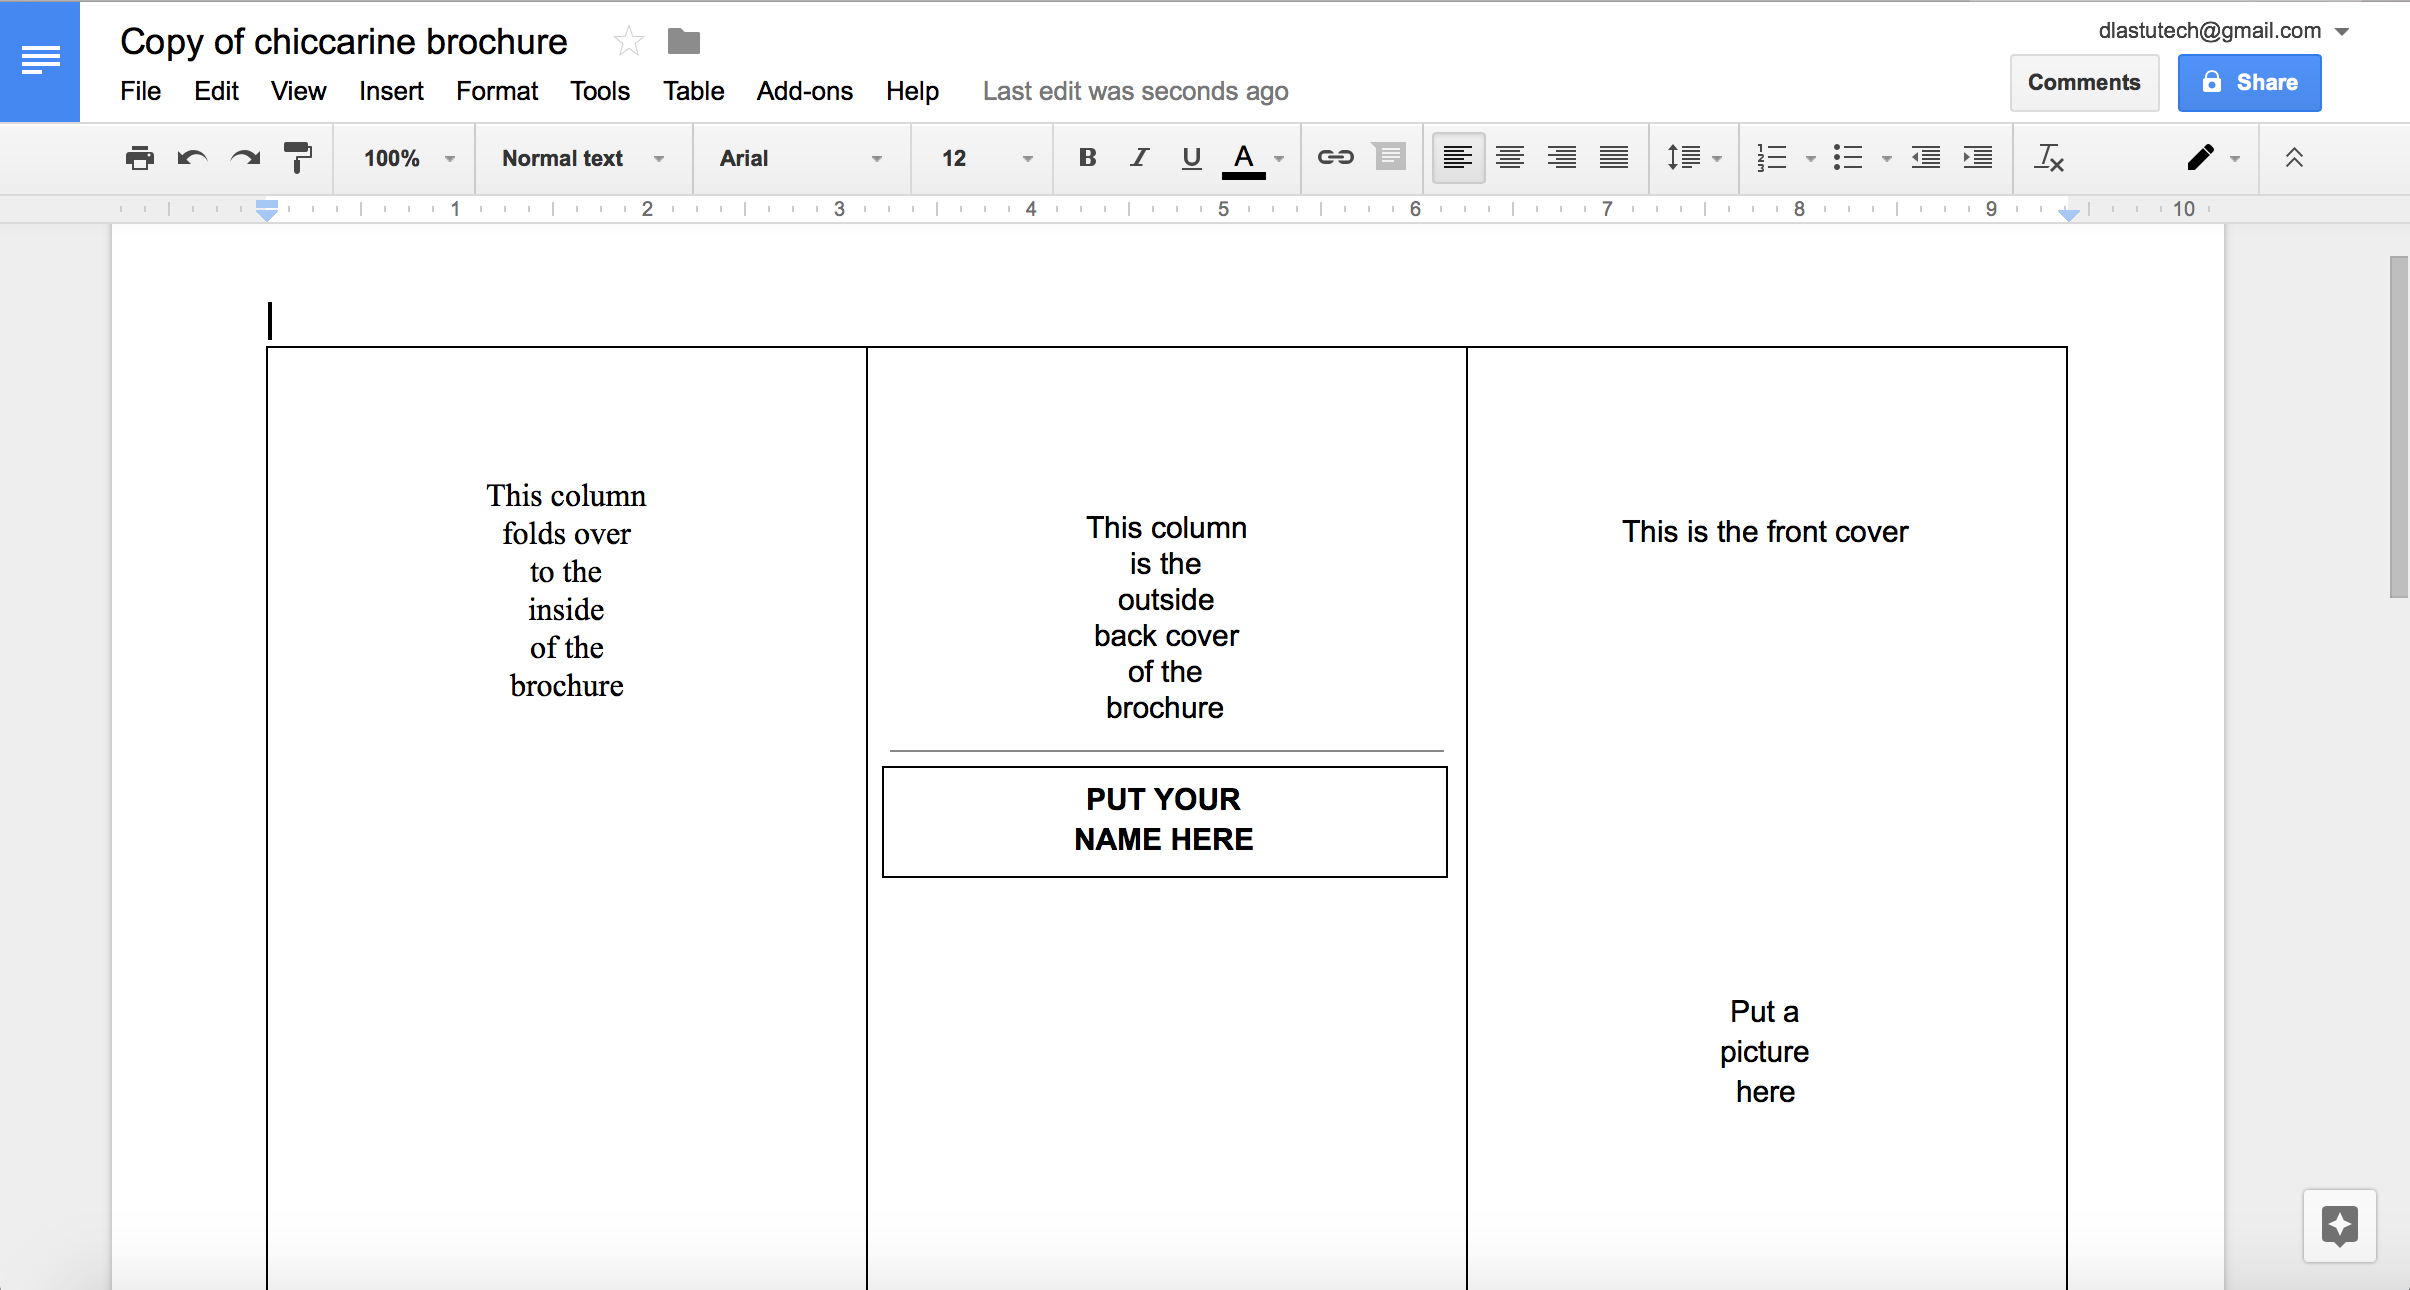Click the PUT YOUR NAME HERE text field
The height and width of the screenshot is (1290, 2410).
tap(1162, 818)
